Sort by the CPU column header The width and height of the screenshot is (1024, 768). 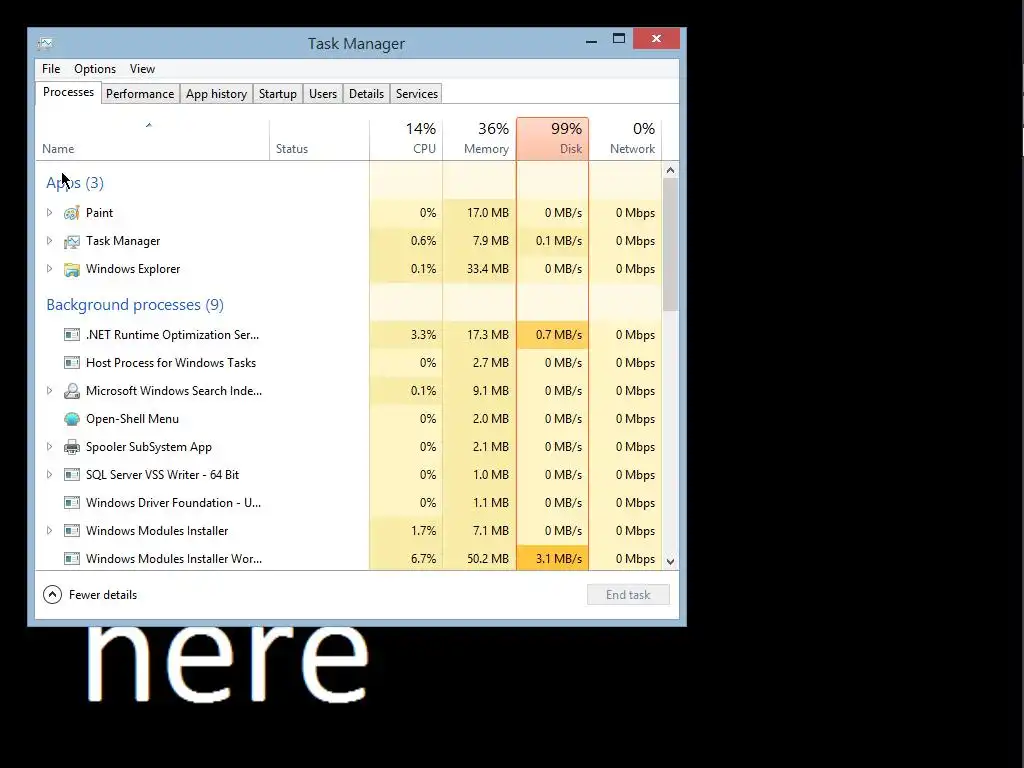click(406, 138)
